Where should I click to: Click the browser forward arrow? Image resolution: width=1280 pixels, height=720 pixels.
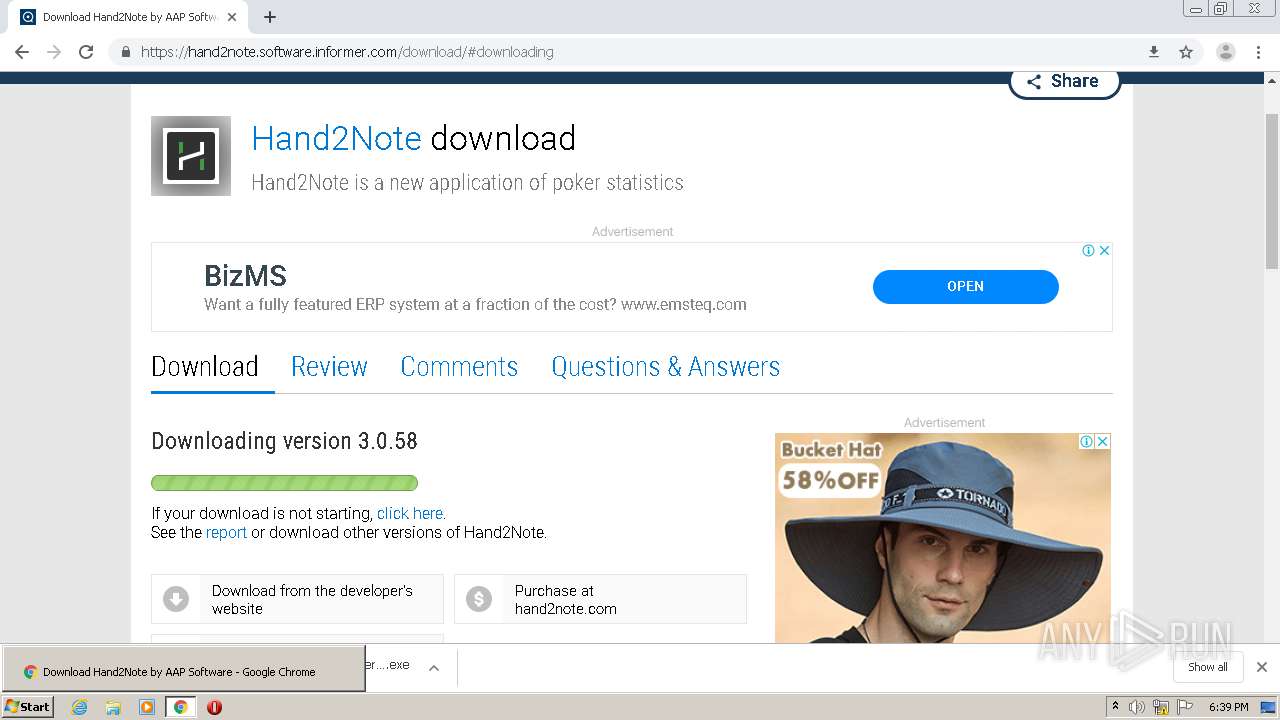pyautogui.click(x=54, y=52)
